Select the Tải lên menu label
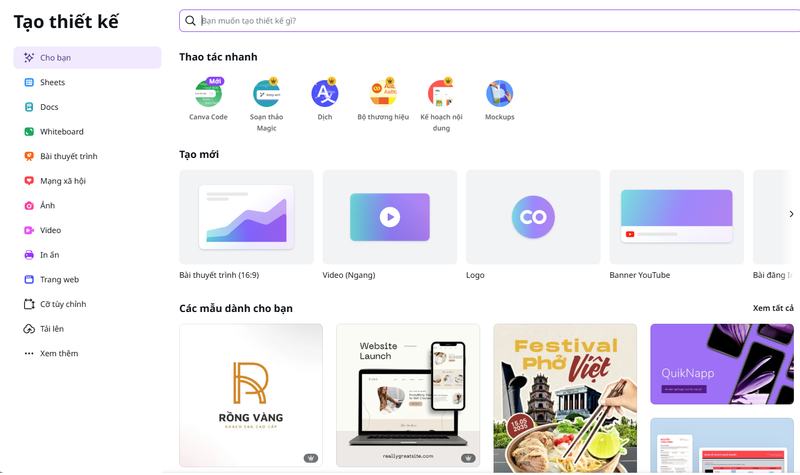 pyautogui.click(x=52, y=329)
